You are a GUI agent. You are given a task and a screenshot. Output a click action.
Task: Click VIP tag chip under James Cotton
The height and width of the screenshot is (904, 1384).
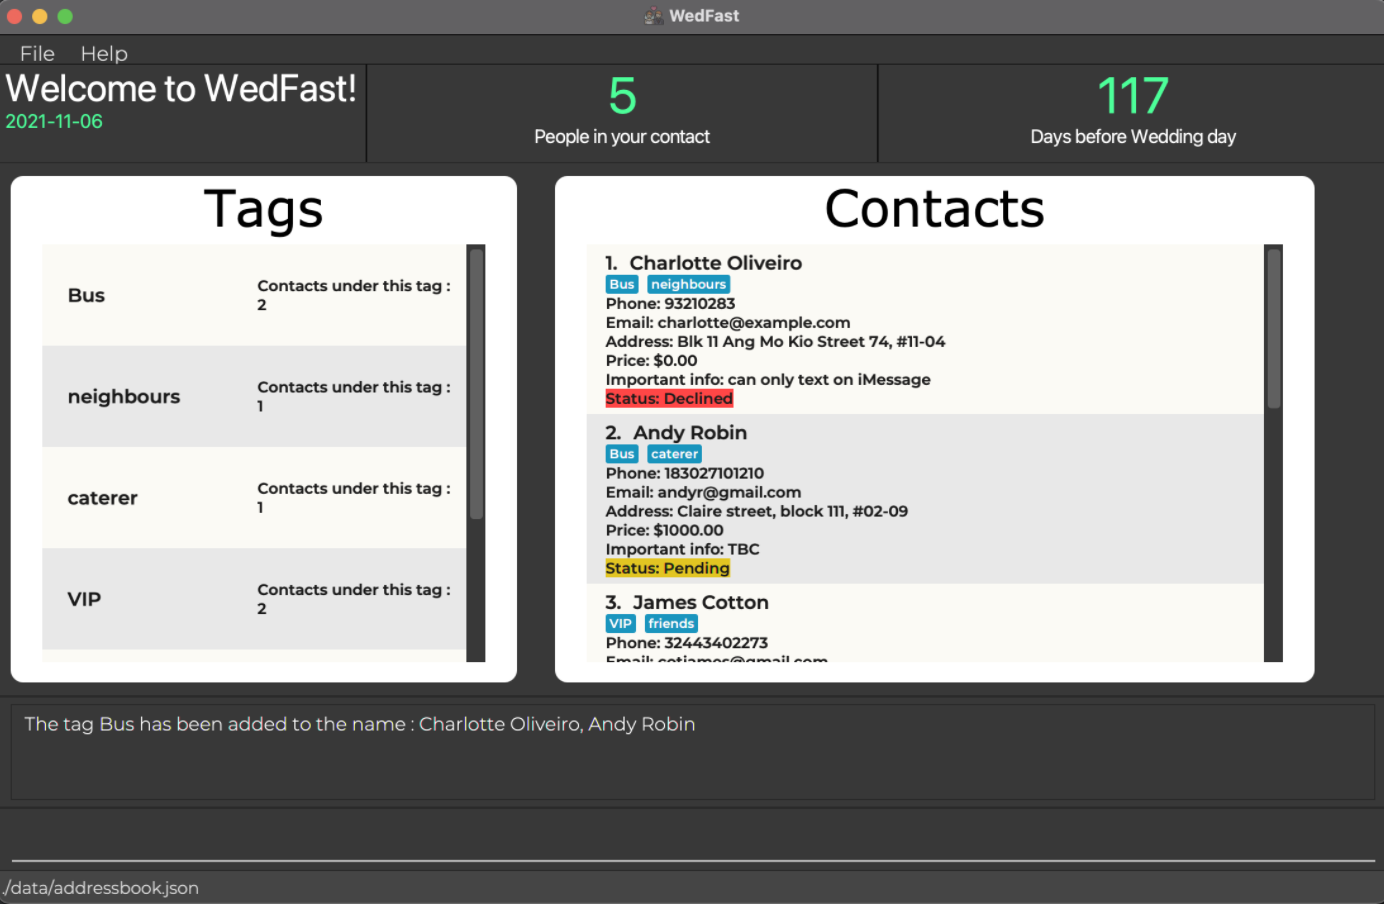pyautogui.click(x=621, y=624)
